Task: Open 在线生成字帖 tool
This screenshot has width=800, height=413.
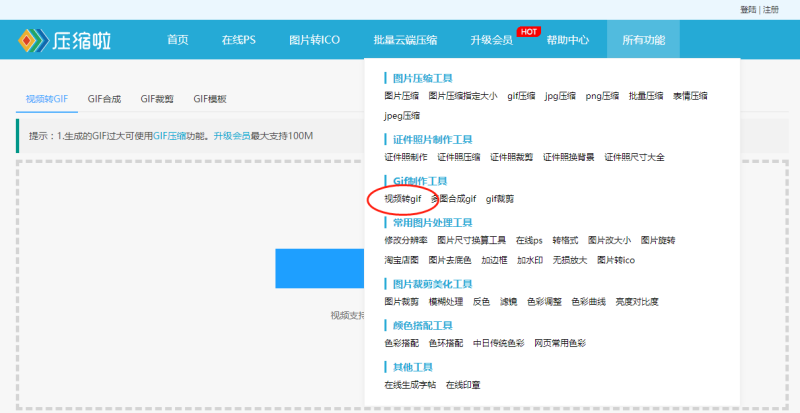Action: [x=410, y=385]
